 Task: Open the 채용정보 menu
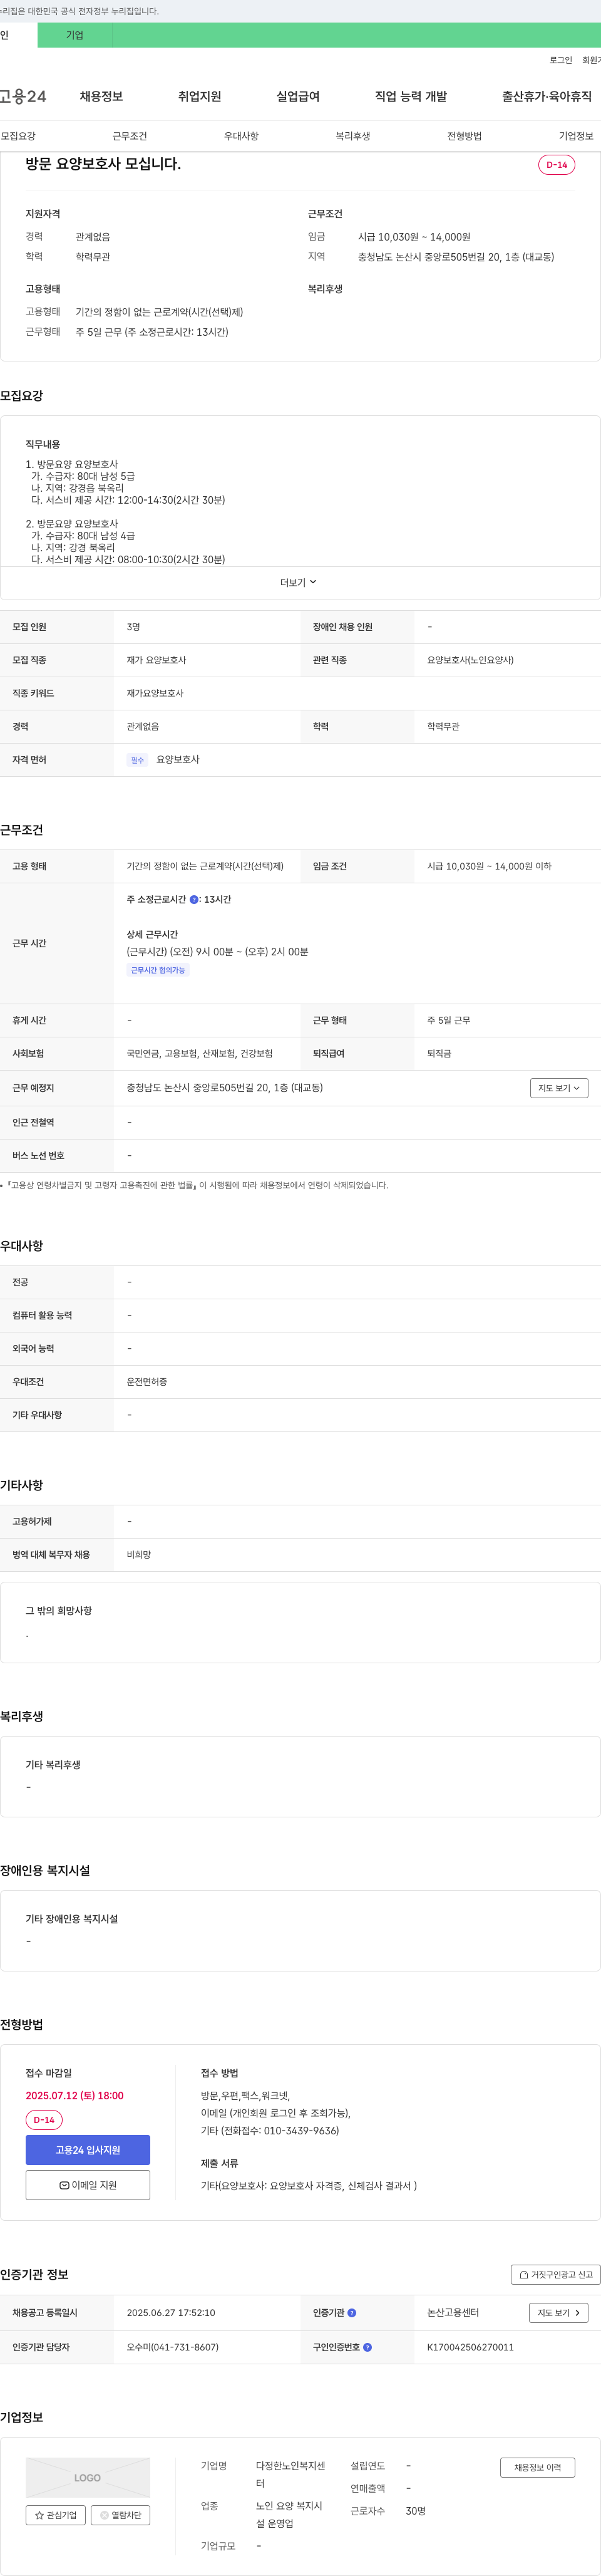tap(101, 96)
